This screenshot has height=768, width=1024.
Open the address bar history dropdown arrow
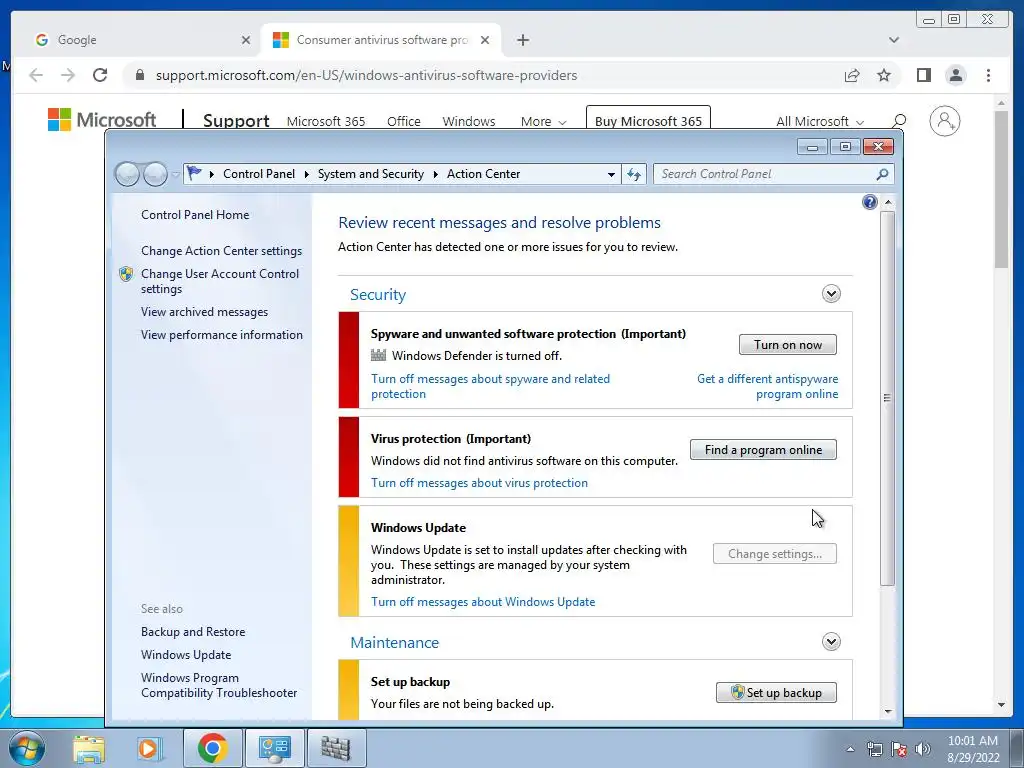611,174
